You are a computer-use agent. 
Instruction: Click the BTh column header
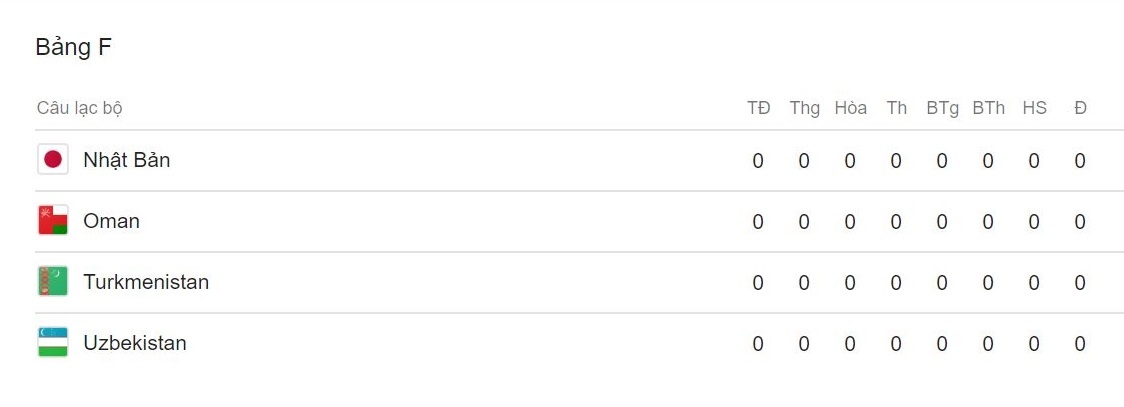[988, 108]
